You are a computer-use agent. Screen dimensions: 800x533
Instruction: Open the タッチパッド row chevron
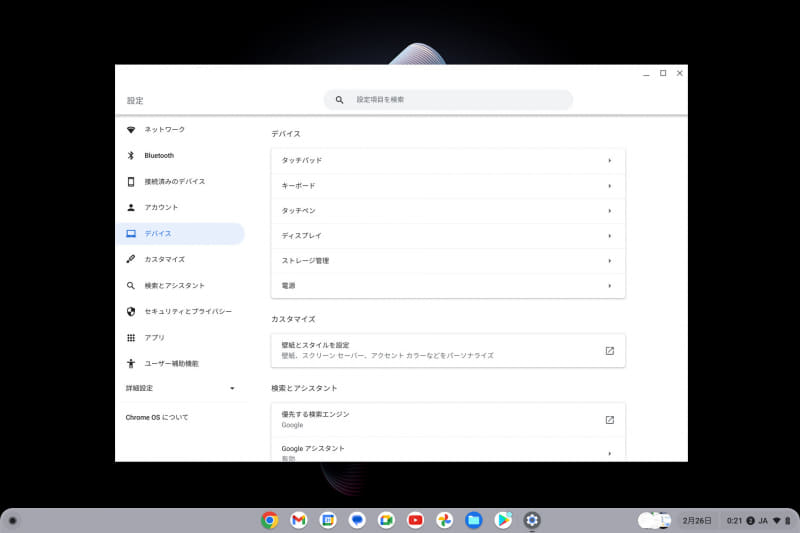coord(609,161)
